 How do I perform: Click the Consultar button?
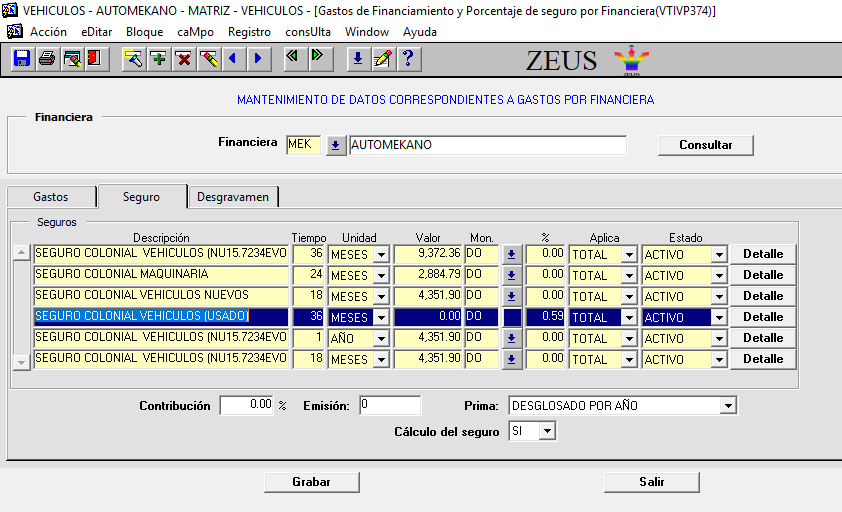point(705,145)
